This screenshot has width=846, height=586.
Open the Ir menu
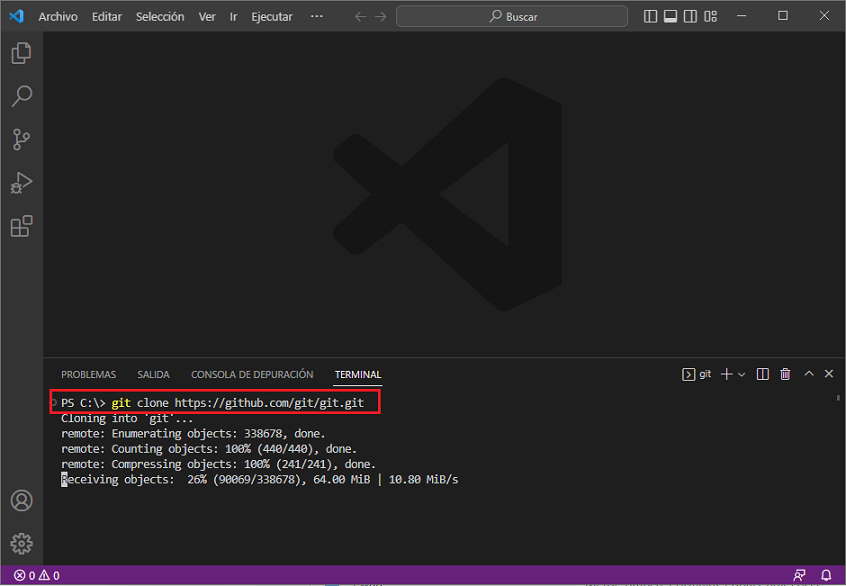[233, 17]
